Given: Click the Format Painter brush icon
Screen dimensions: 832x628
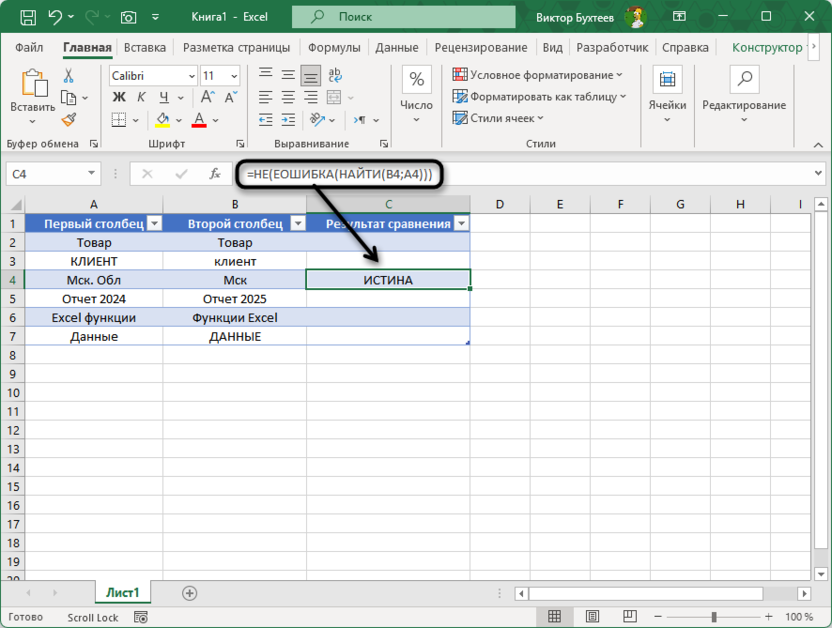Looking at the screenshot, I should (69, 120).
